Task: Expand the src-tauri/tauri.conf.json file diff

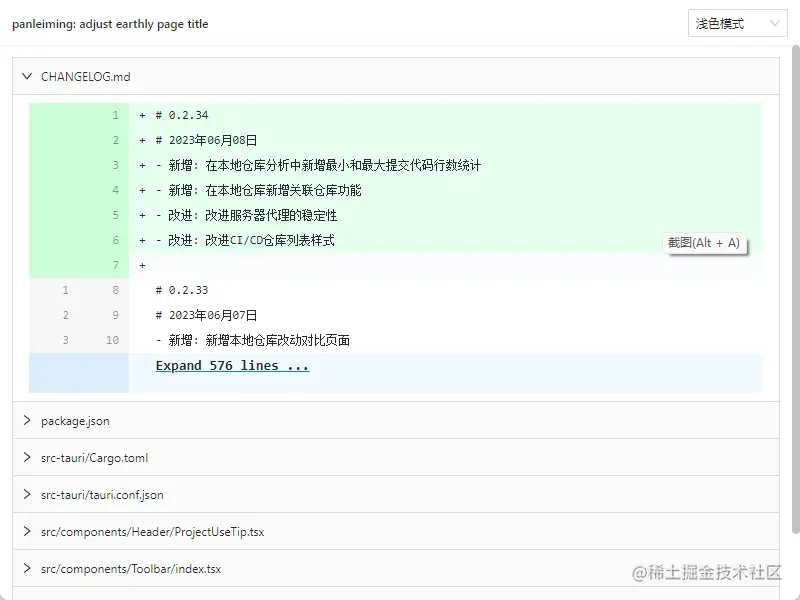Action: pos(27,494)
